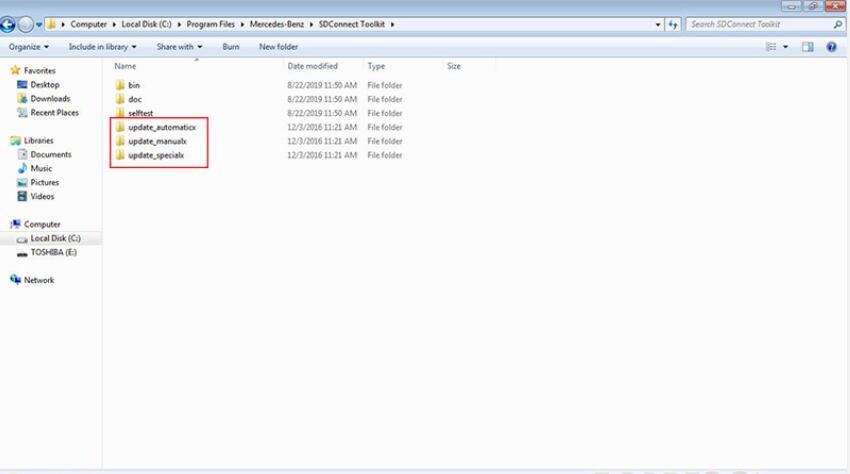Click the Music note icon

[x=22, y=169]
